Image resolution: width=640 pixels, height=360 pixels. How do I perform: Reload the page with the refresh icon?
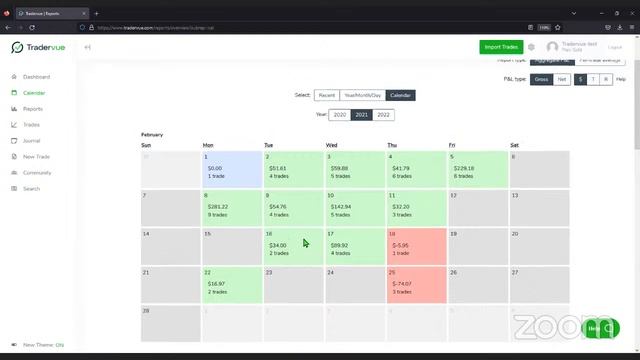click(32, 27)
